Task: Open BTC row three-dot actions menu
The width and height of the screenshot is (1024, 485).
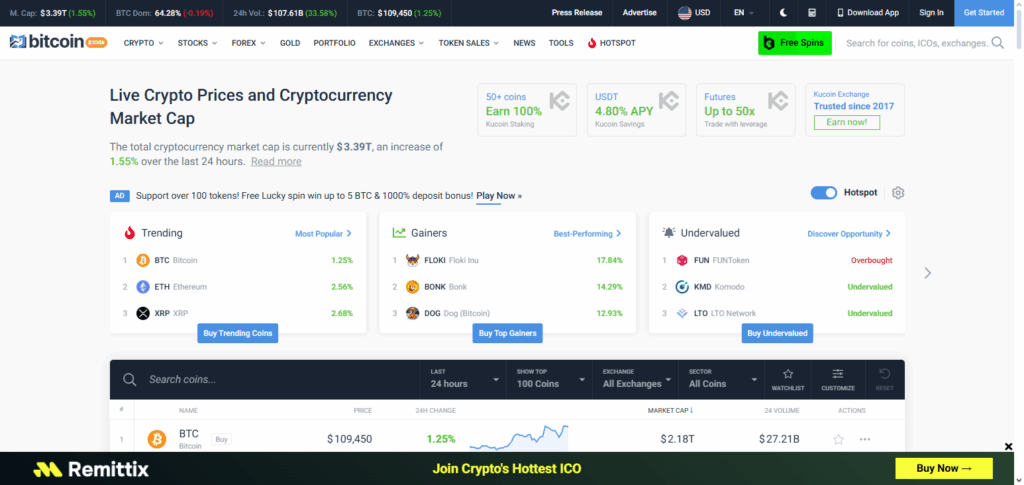Action: coord(865,439)
